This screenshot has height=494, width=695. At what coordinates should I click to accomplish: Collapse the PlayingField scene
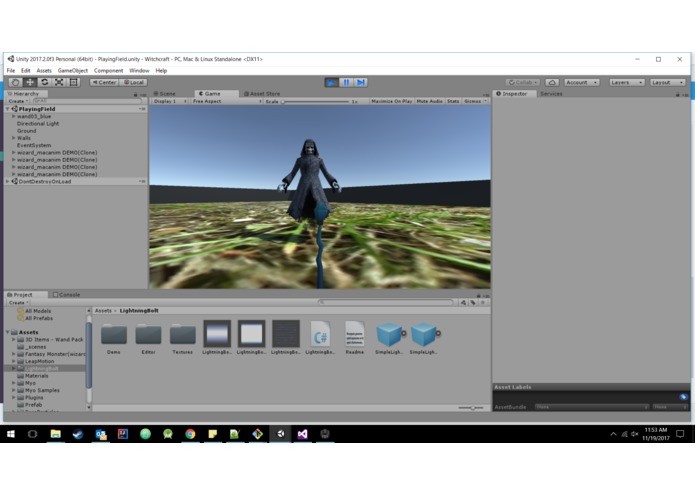8,109
